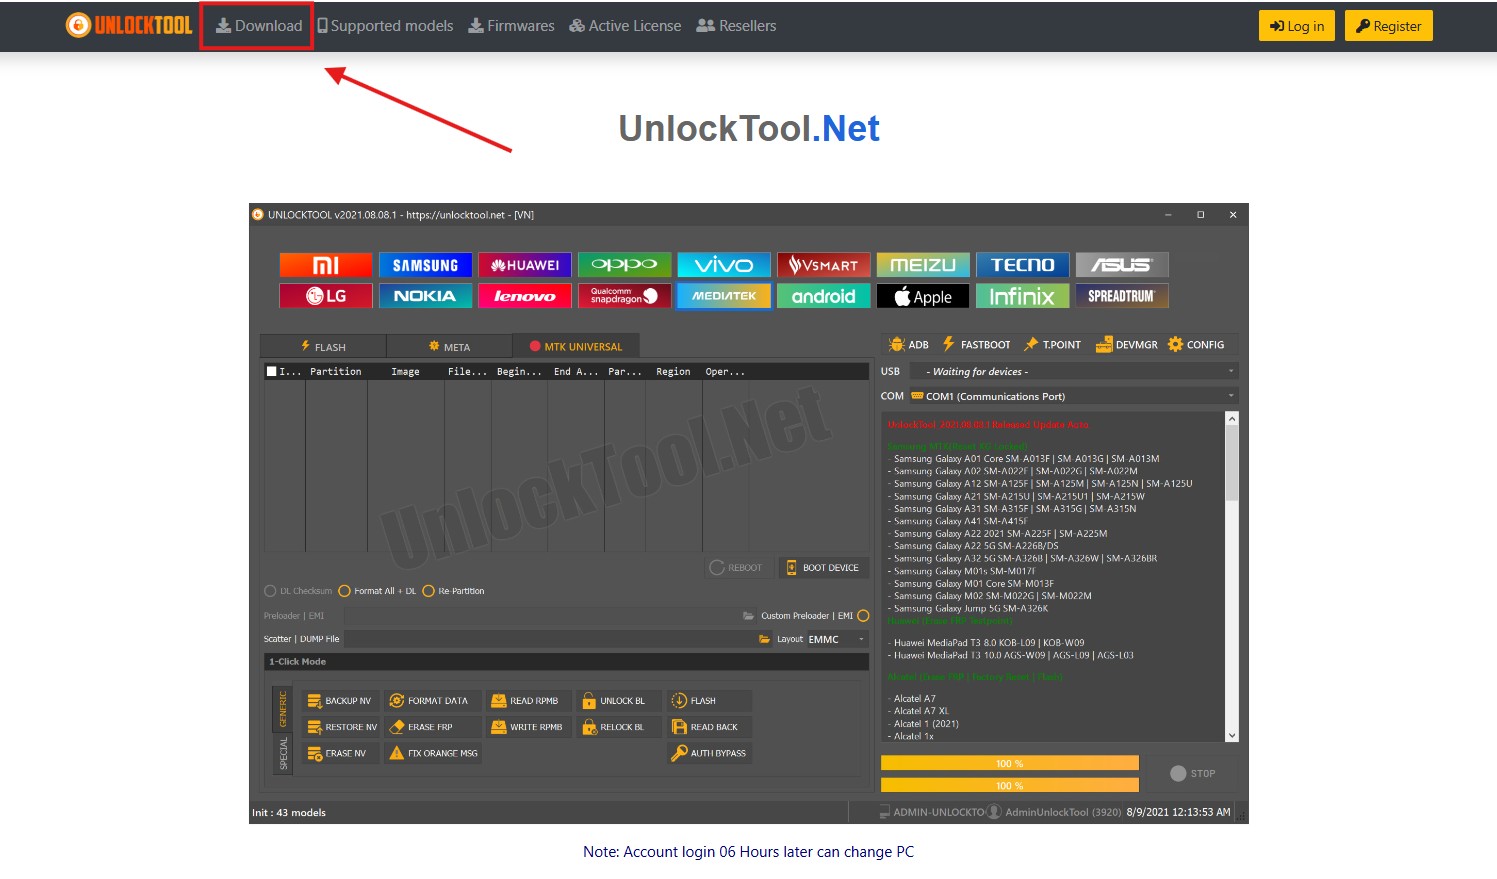Click the Log in button
This screenshot has width=1497, height=879.
[1296, 26]
